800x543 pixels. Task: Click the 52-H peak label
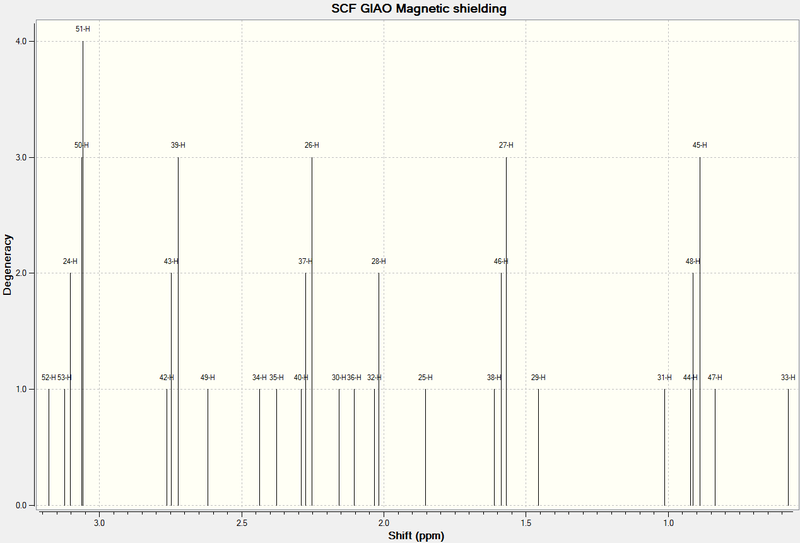[x=49, y=378]
